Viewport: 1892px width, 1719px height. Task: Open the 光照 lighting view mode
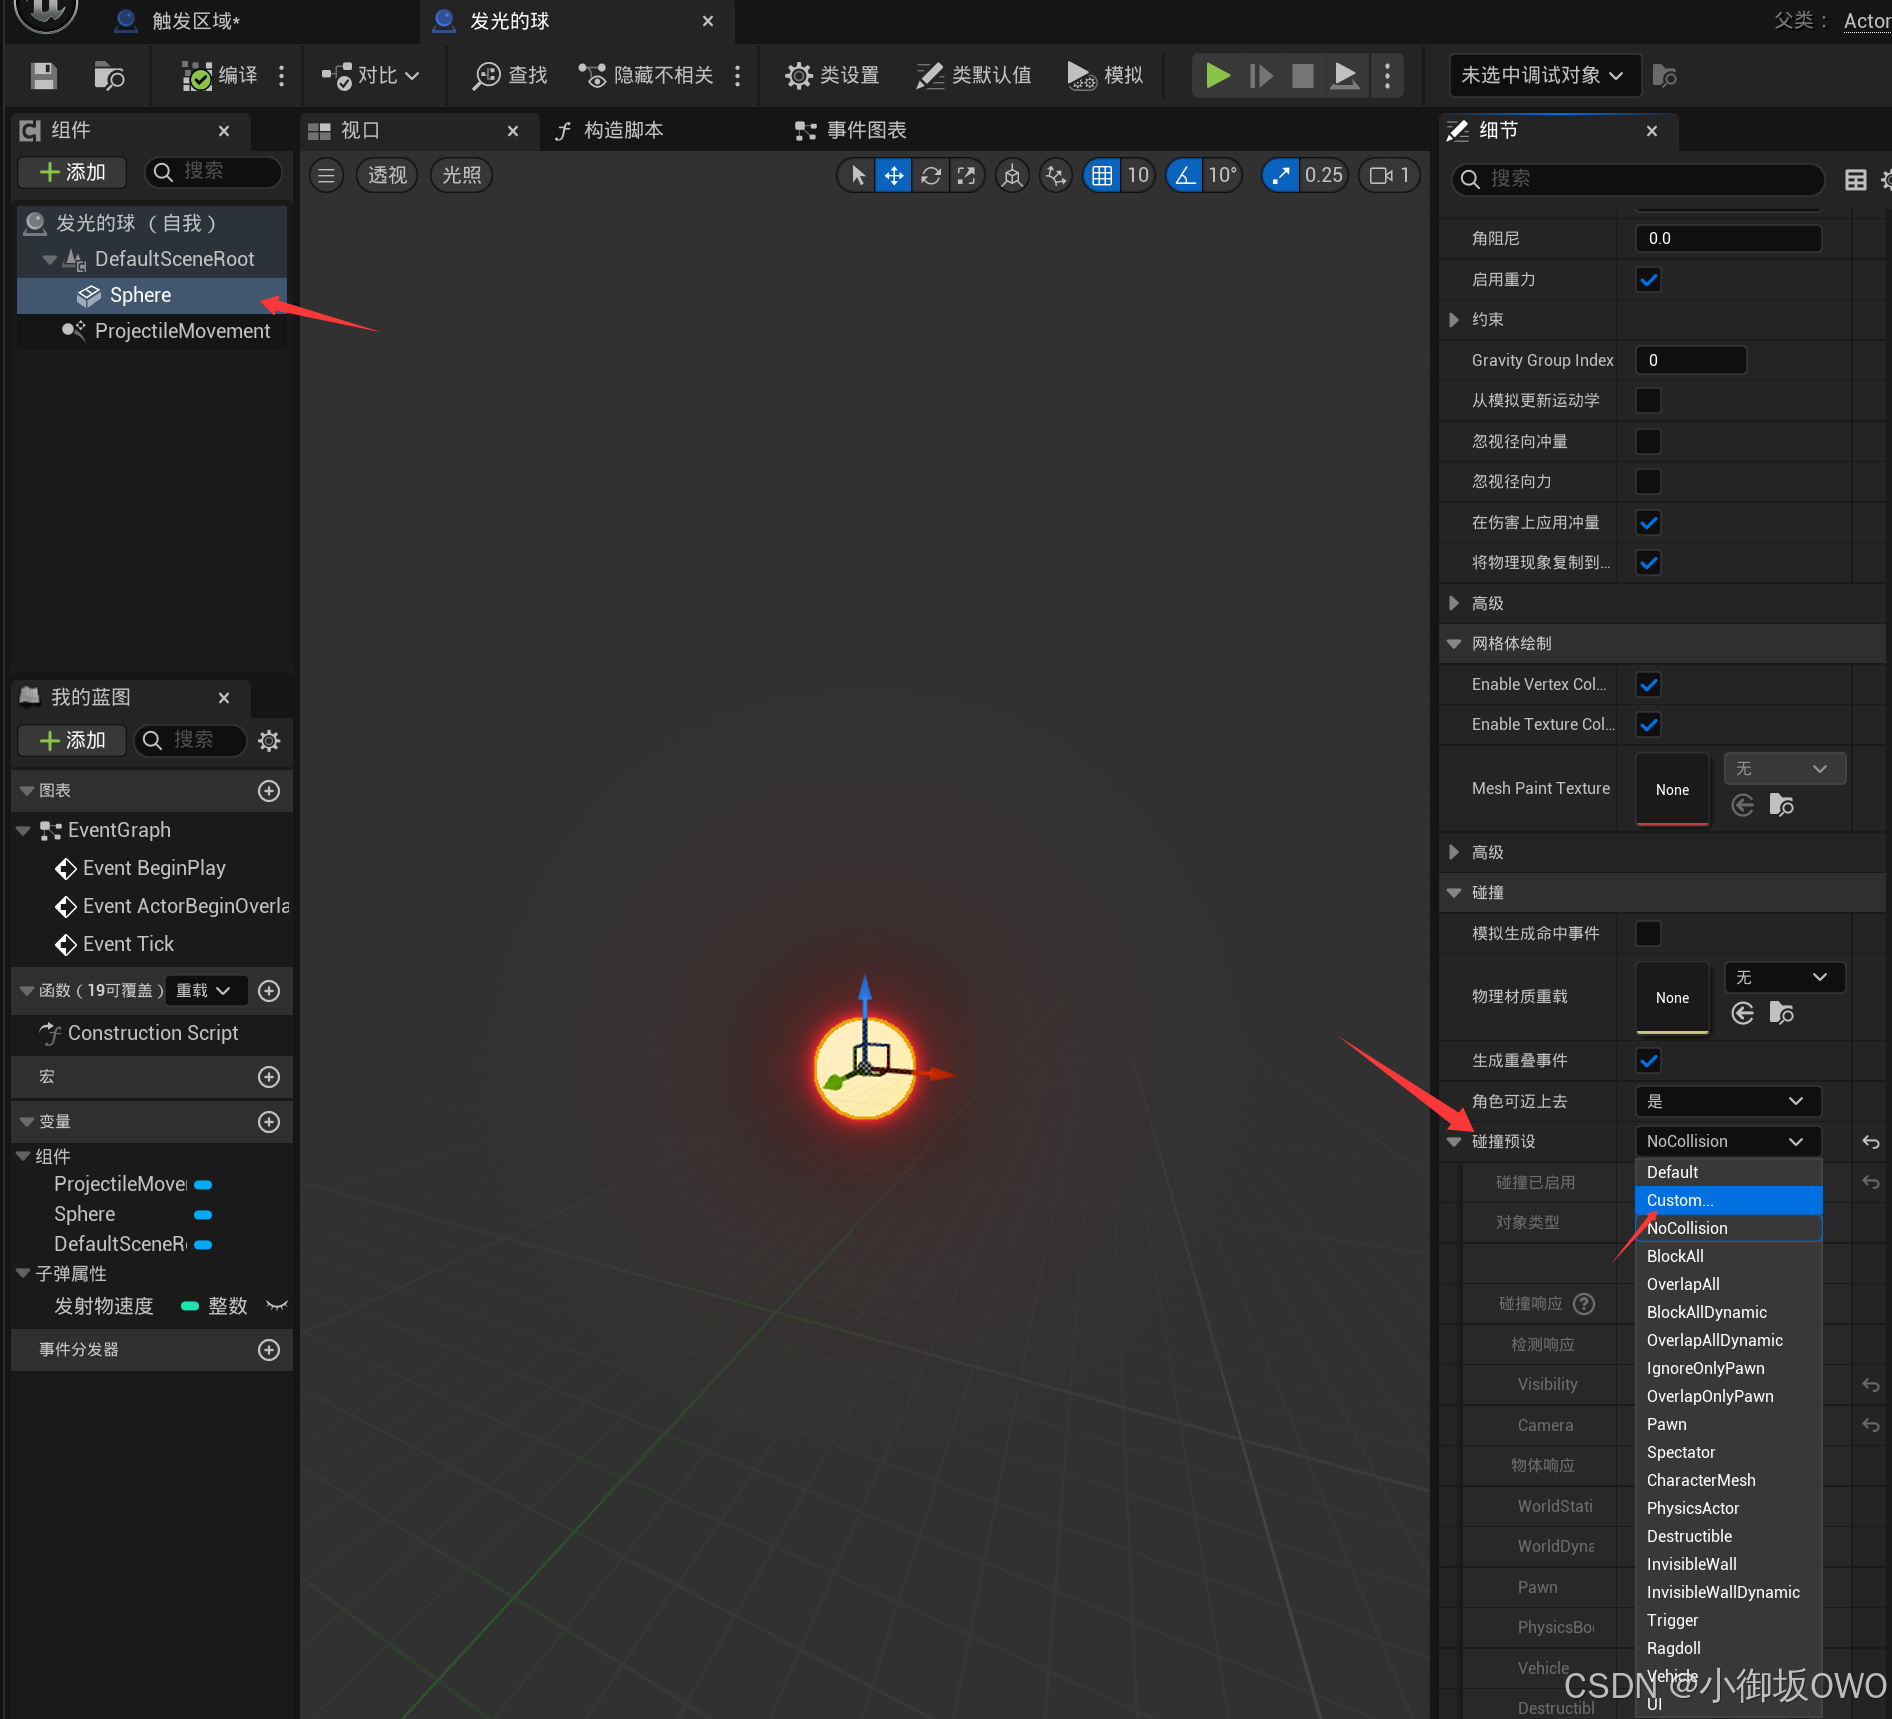pos(461,176)
